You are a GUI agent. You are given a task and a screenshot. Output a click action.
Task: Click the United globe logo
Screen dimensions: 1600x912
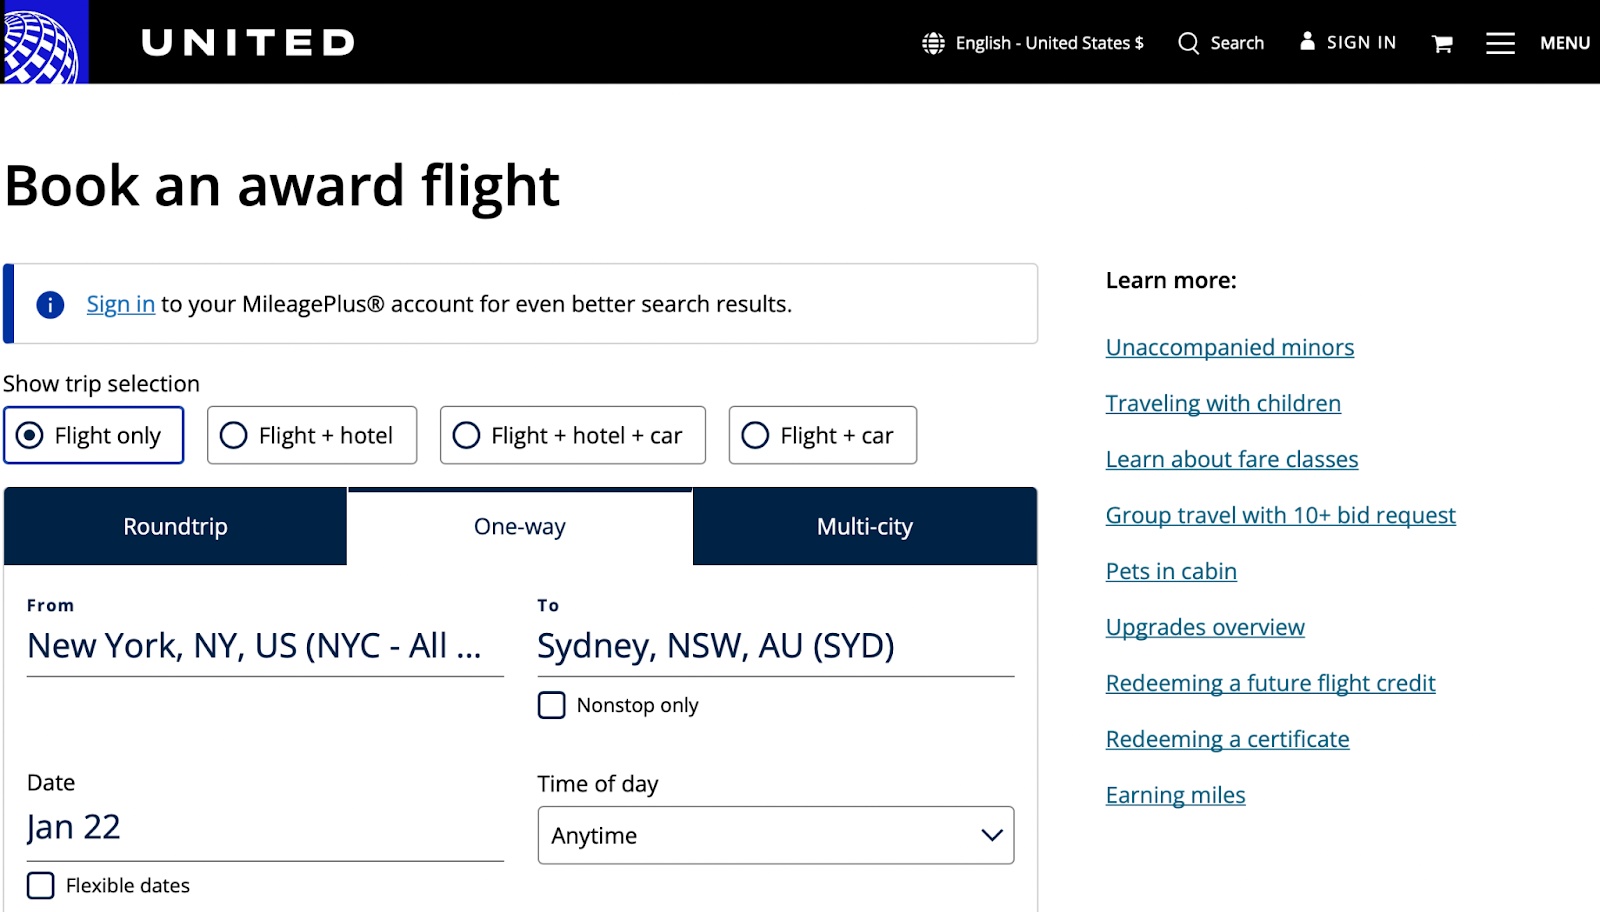pos(42,42)
